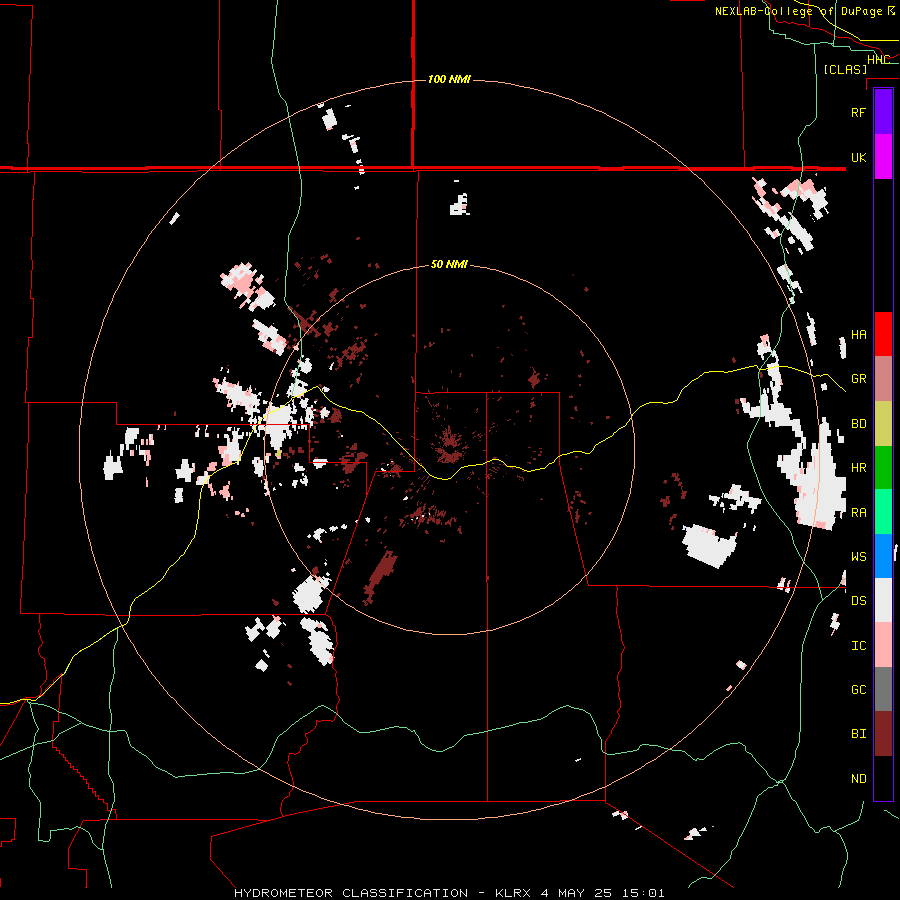The height and width of the screenshot is (900, 900).
Task: Click the UK legend label
Action: 858,158
